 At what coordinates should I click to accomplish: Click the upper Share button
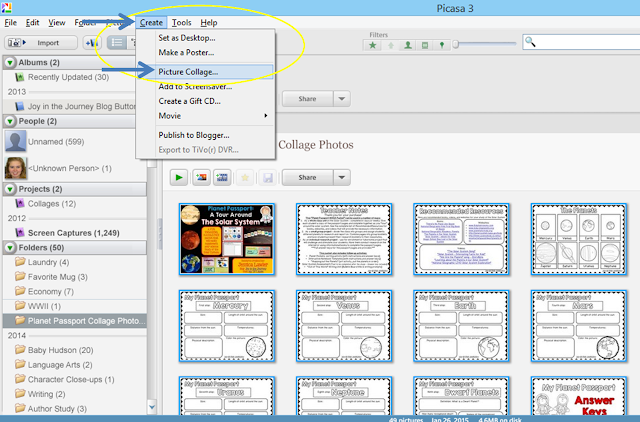click(307, 99)
